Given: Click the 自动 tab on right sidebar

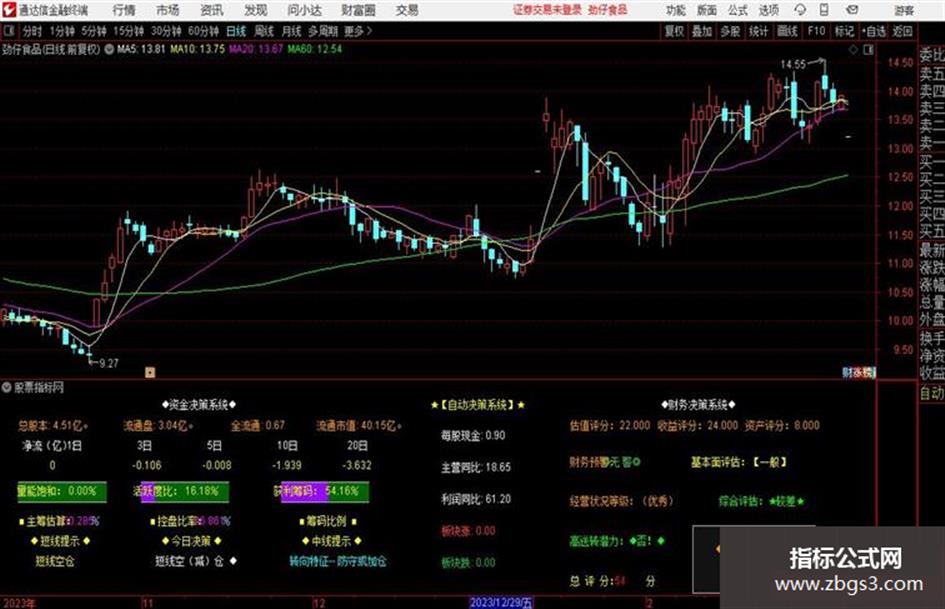Looking at the screenshot, I should pyautogui.click(x=932, y=393).
